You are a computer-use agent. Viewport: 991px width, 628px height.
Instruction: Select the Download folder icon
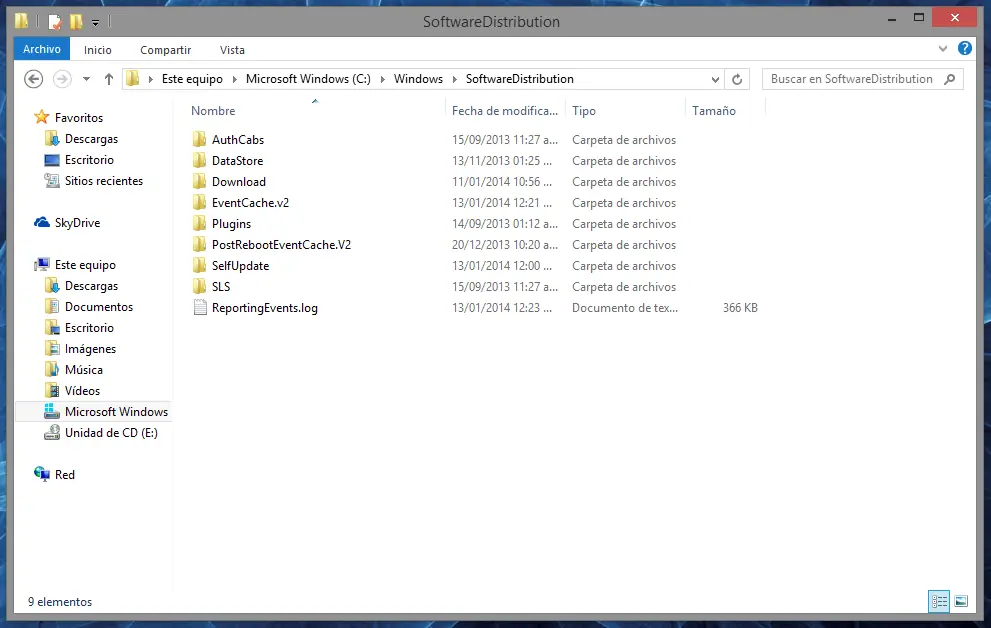200,181
